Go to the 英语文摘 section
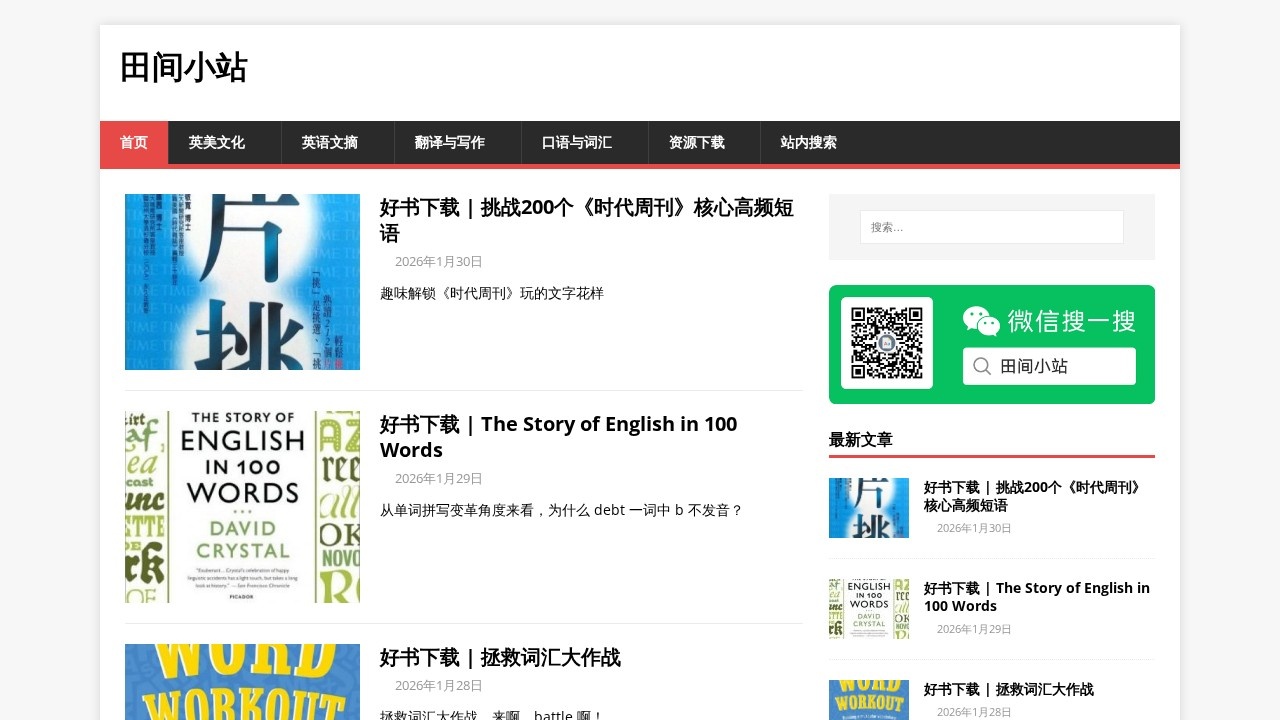Screen dimensions: 1280x720 pyautogui.click(x=330, y=143)
